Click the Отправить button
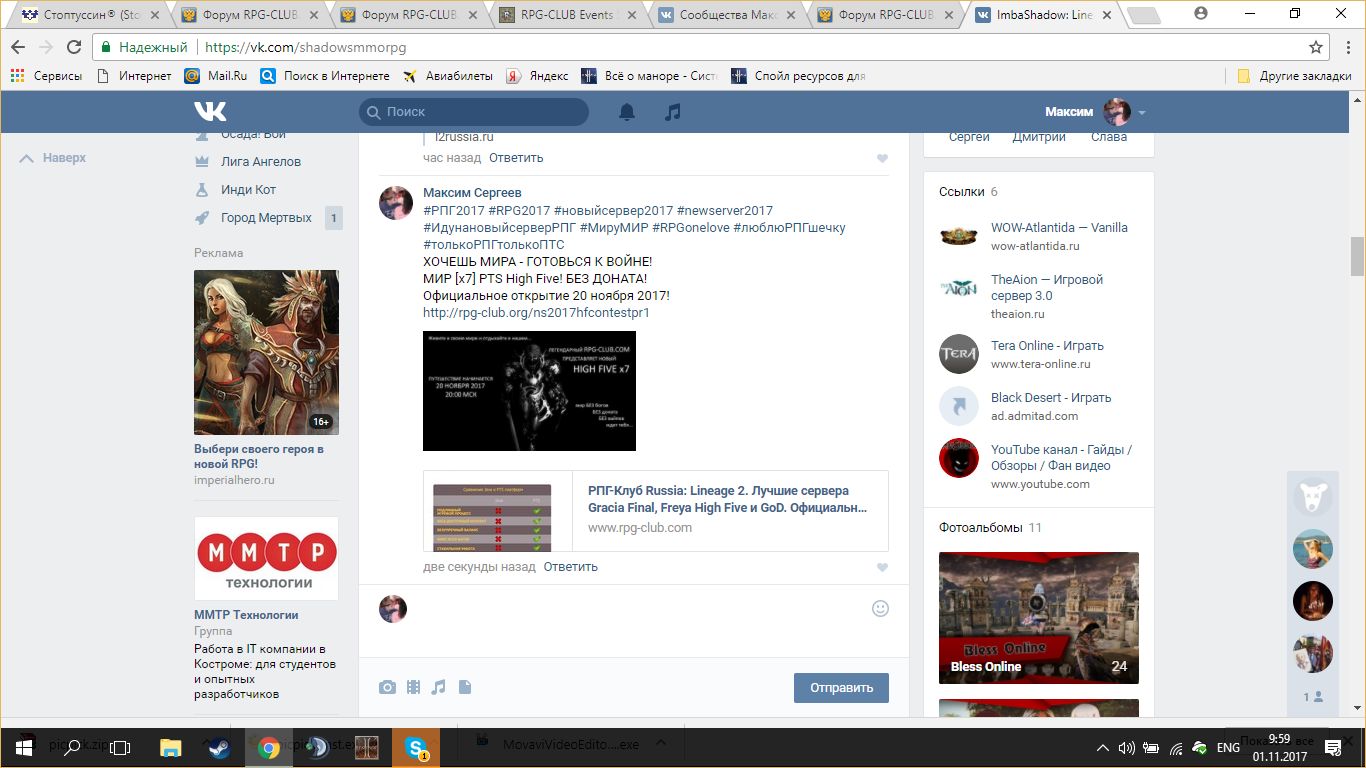Viewport: 1366px width, 768px height. (841, 687)
